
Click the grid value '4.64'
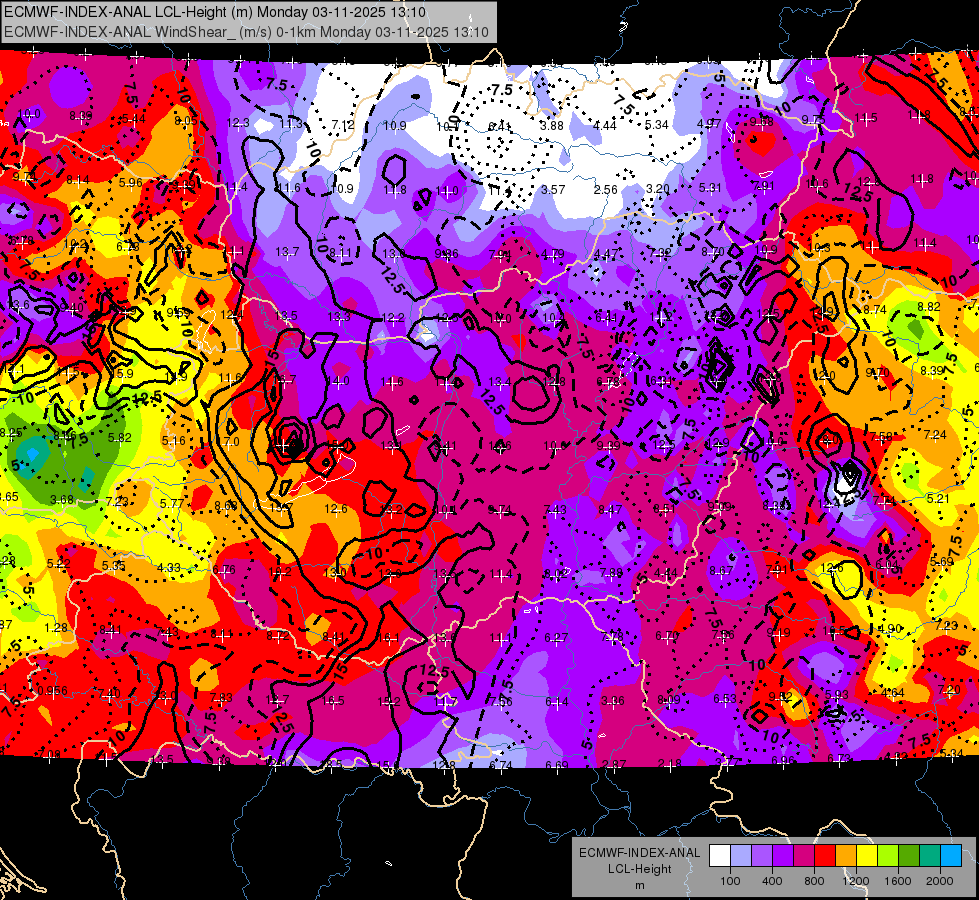[x=893, y=693]
